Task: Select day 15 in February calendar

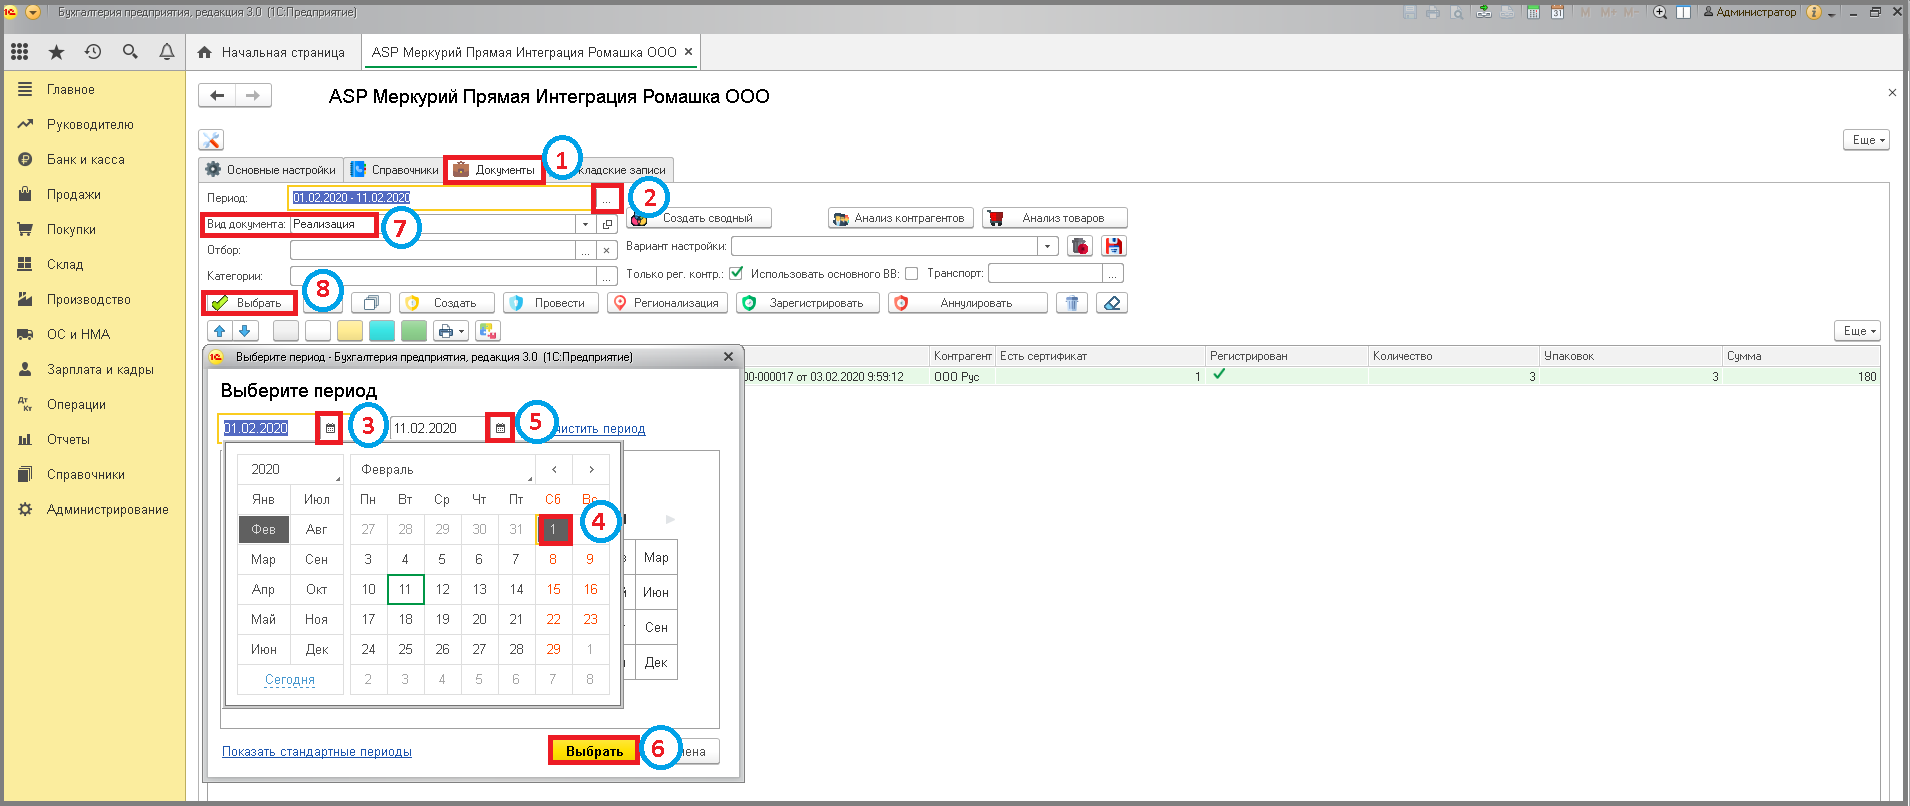Action: point(553,589)
